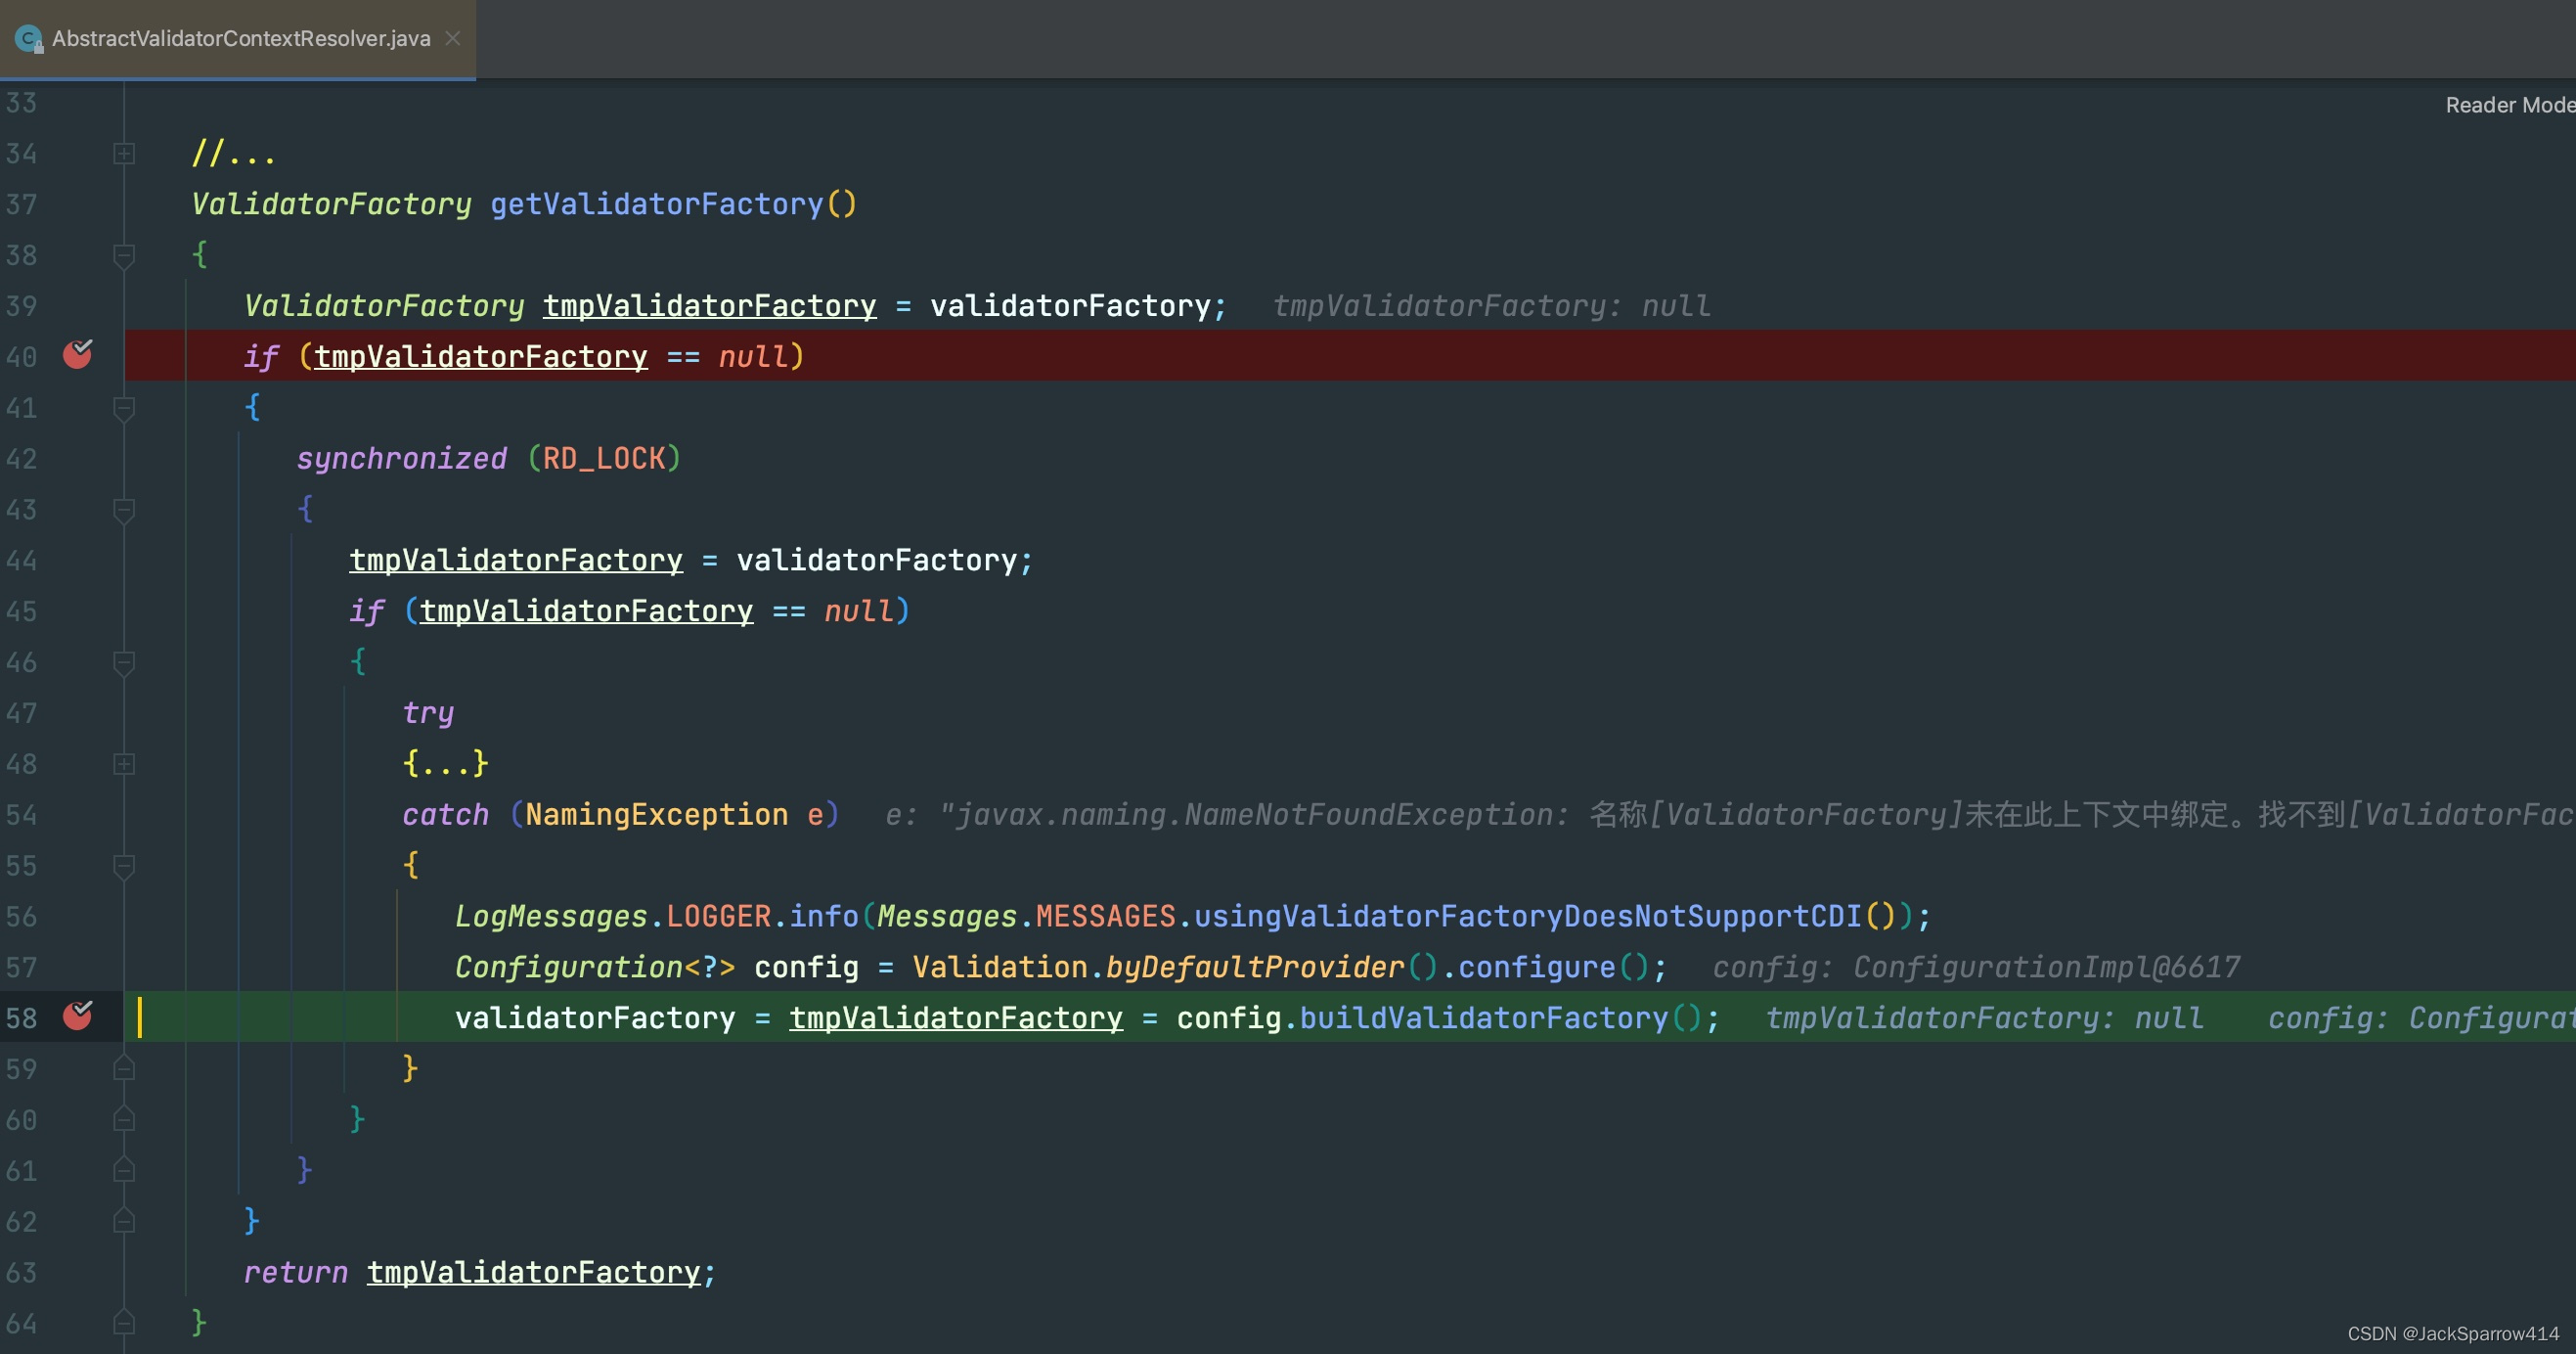The width and height of the screenshot is (2576, 1354).
Task: Click the try keyword on line 47
Action: [x=428, y=712]
